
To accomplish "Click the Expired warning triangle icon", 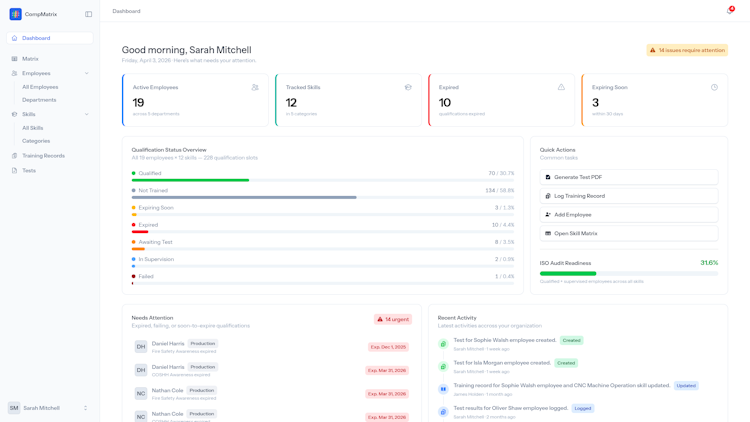I will [561, 87].
